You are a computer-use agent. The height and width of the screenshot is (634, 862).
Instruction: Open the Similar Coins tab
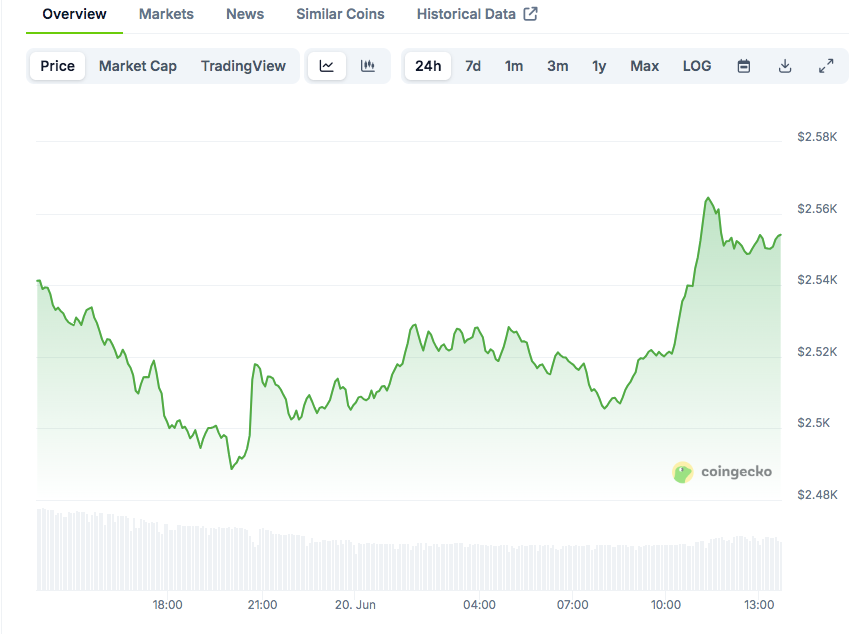pyautogui.click(x=340, y=14)
